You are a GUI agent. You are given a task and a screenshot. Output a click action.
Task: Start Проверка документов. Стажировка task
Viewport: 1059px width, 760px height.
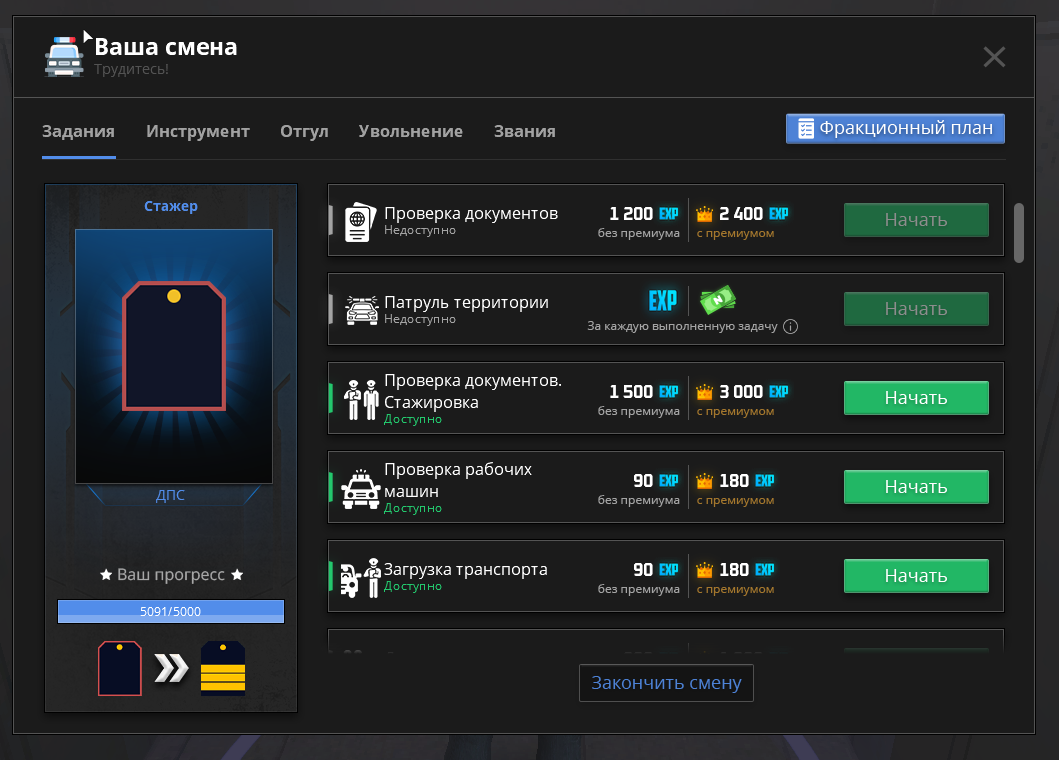pos(916,398)
